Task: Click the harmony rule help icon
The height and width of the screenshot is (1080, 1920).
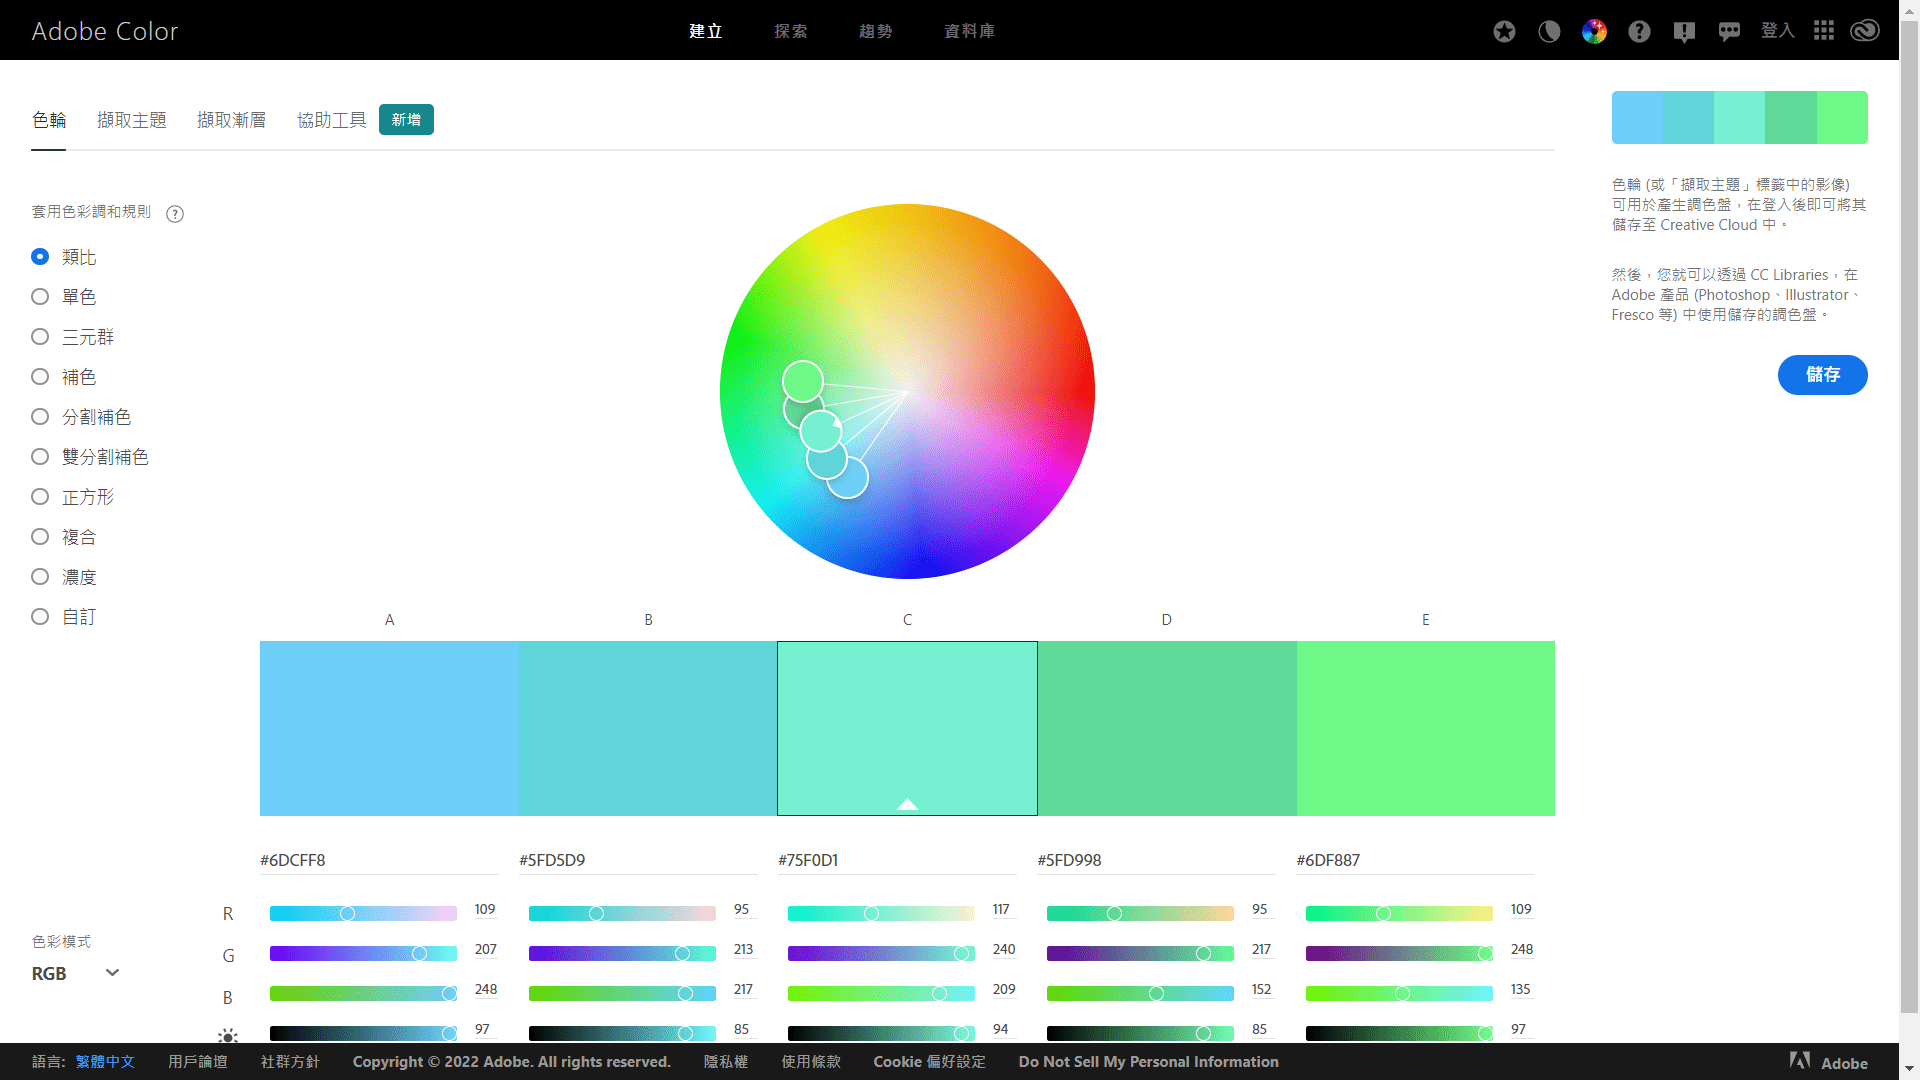Action: [x=175, y=214]
